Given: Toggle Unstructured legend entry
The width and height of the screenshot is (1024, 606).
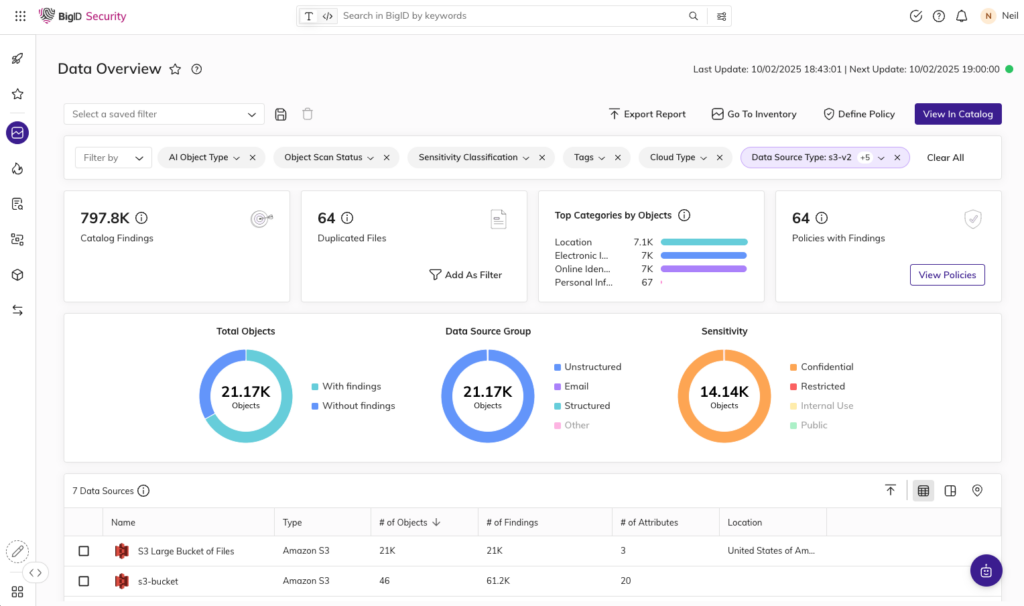Looking at the screenshot, I should coord(588,367).
